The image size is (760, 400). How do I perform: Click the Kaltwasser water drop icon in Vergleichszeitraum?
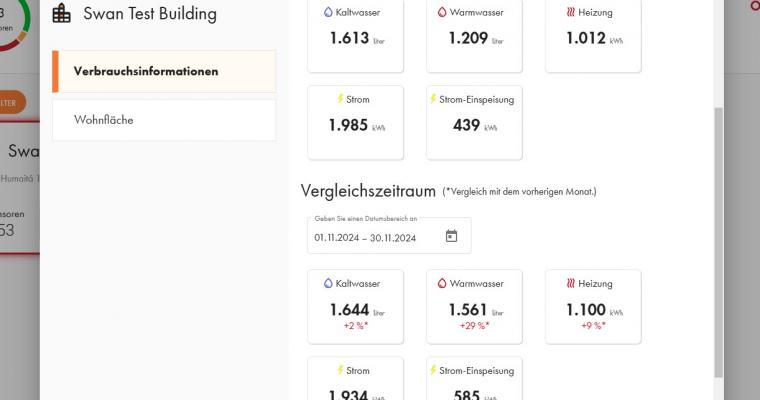point(328,283)
